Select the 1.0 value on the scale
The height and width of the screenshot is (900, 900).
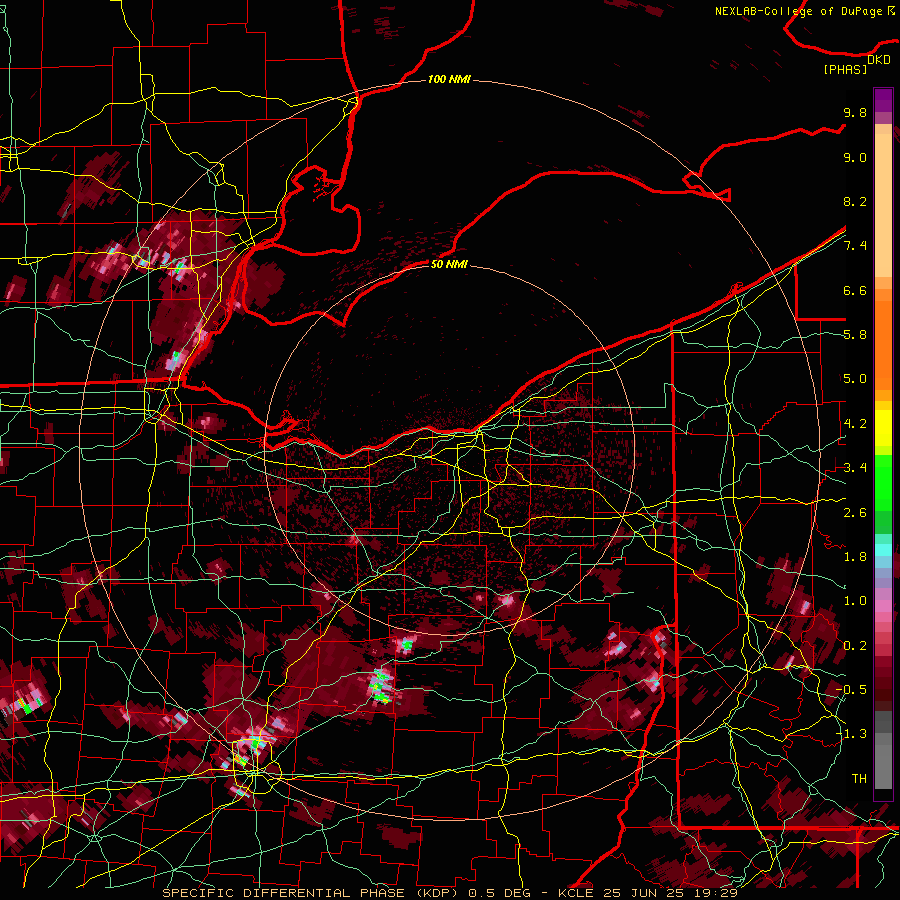(x=855, y=601)
